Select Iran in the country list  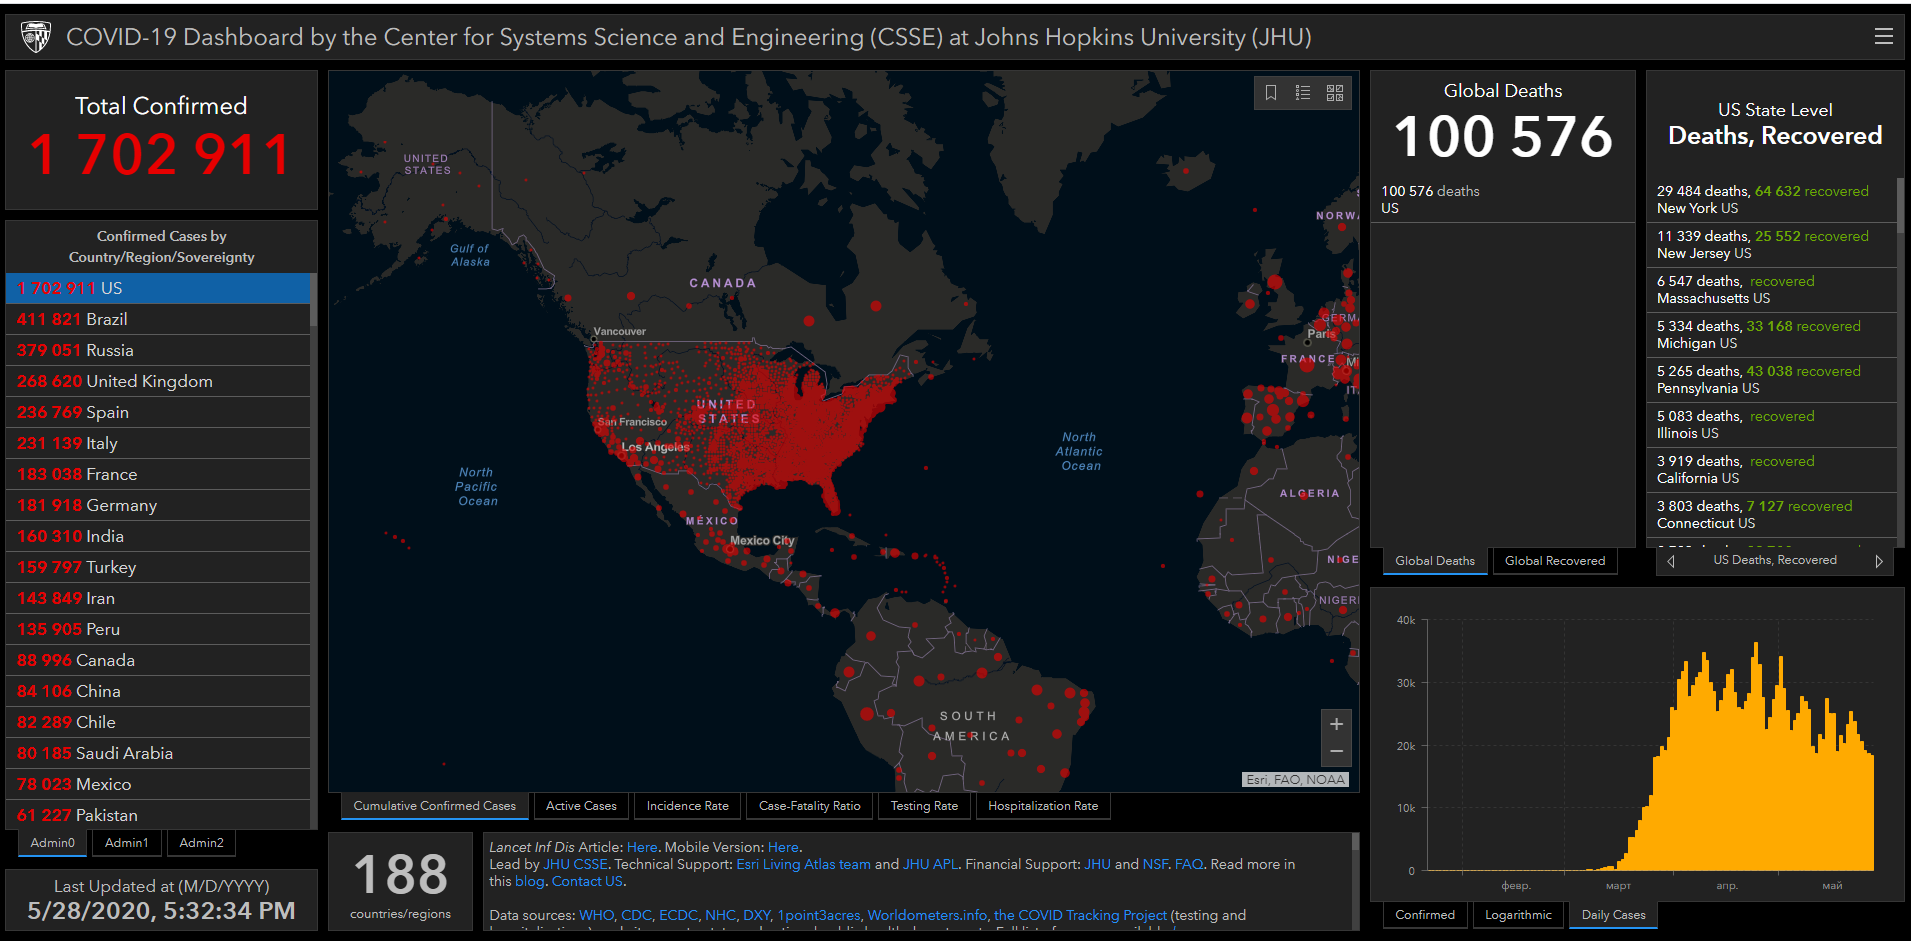(158, 598)
